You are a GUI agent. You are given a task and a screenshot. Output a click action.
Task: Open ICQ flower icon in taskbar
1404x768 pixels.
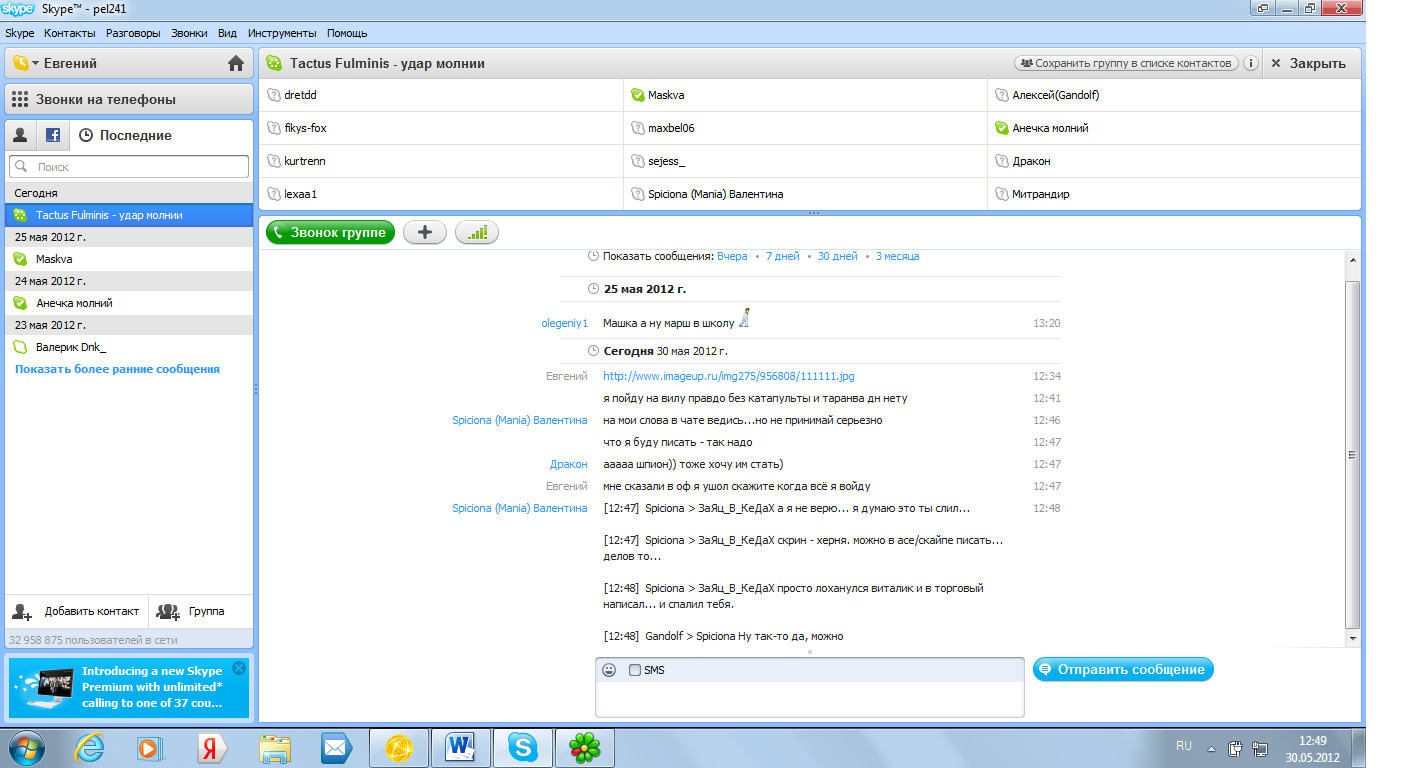584,747
